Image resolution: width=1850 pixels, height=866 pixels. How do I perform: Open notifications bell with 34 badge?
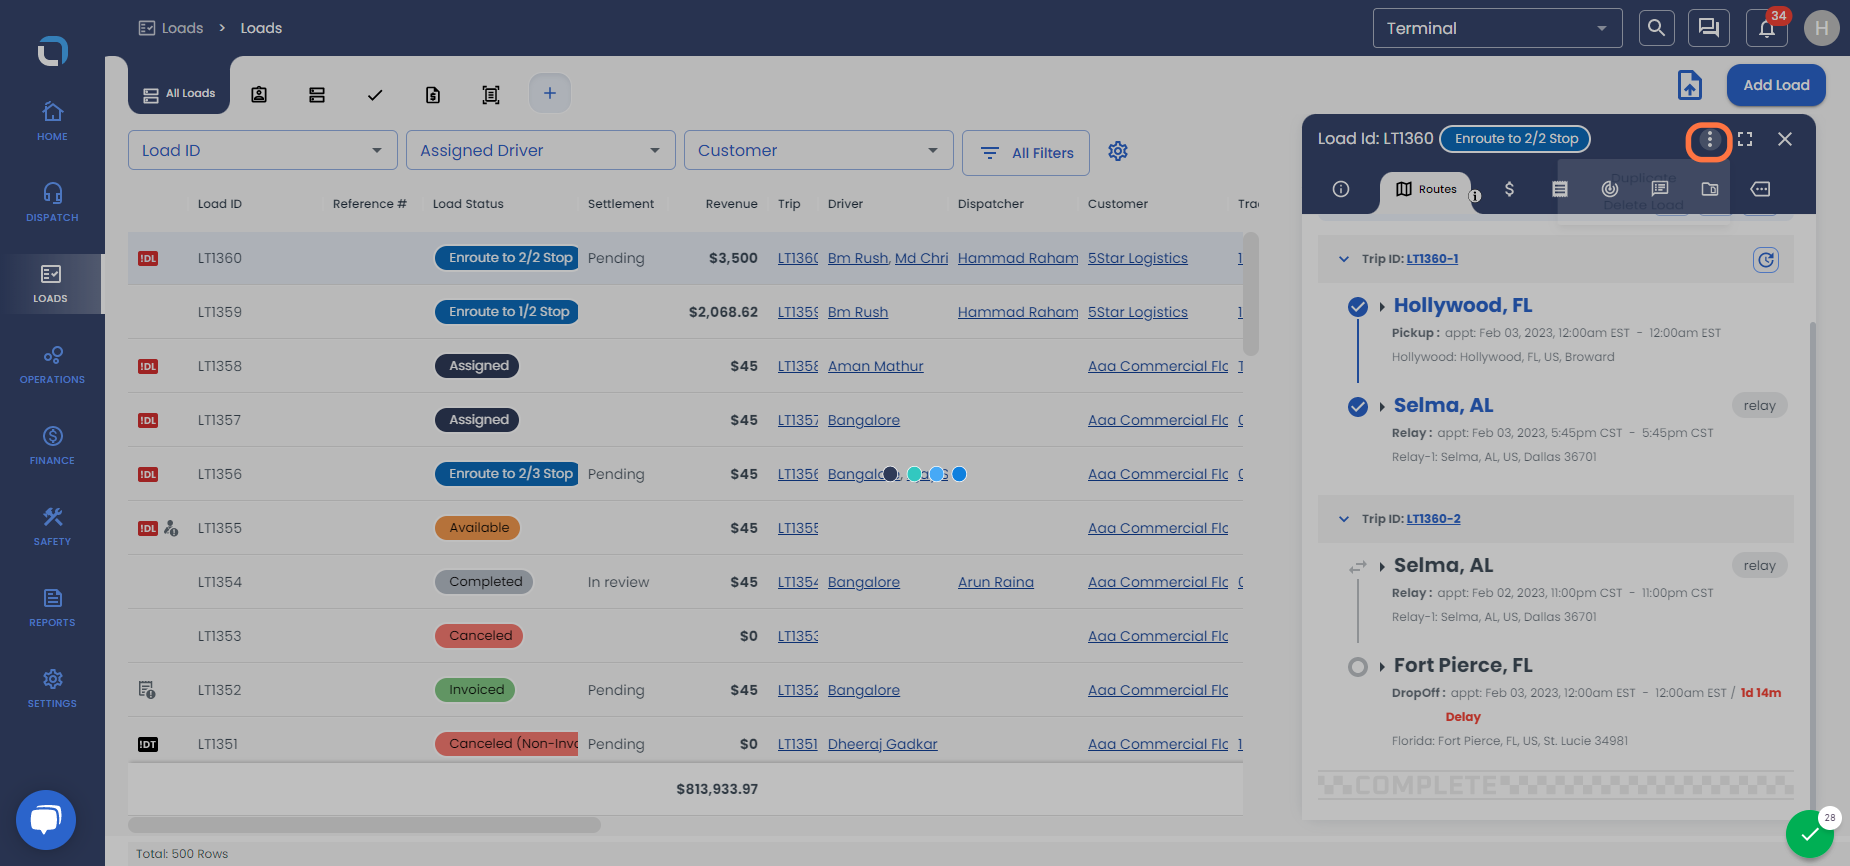click(1767, 28)
